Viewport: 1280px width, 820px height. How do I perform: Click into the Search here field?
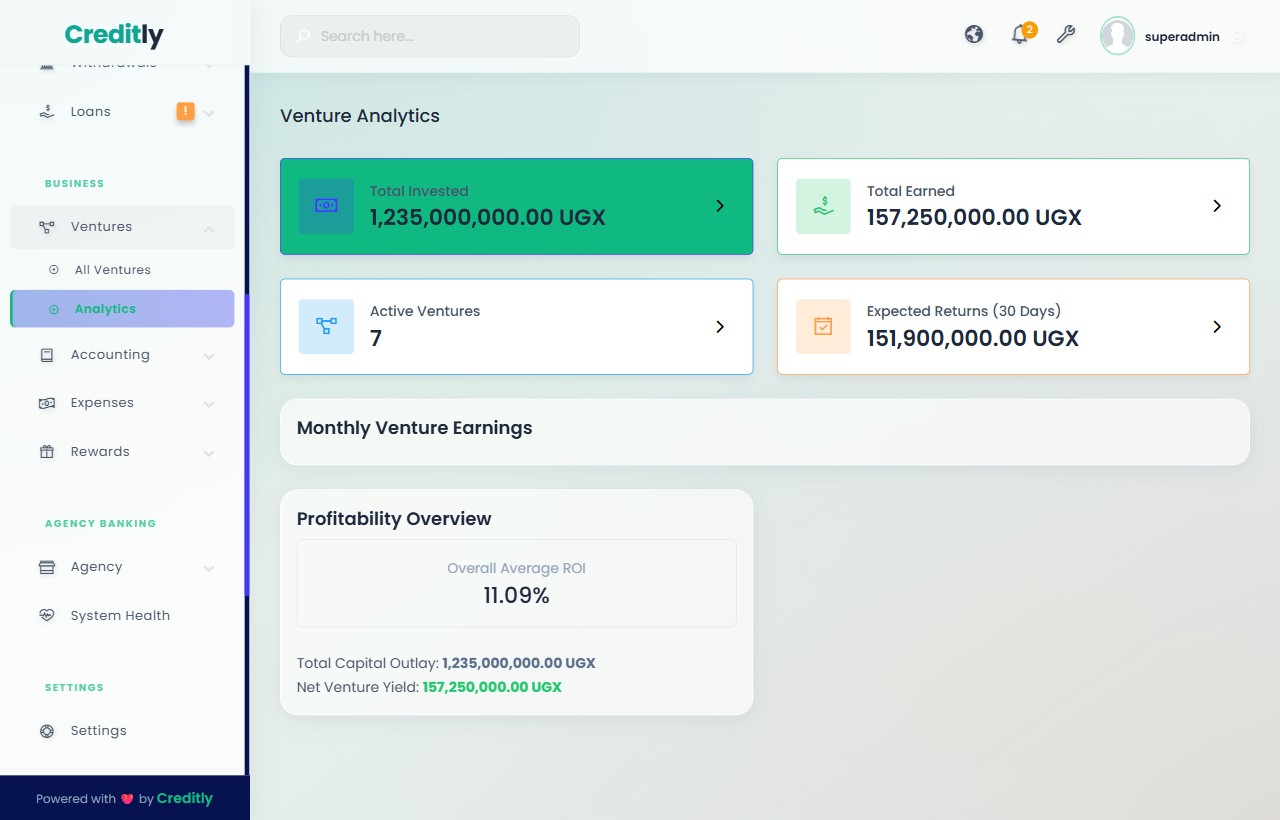(430, 36)
